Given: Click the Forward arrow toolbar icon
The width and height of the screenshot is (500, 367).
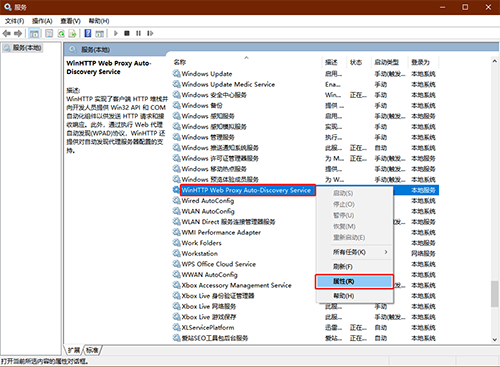Looking at the screenshot, I should click(x=18, y=33).
